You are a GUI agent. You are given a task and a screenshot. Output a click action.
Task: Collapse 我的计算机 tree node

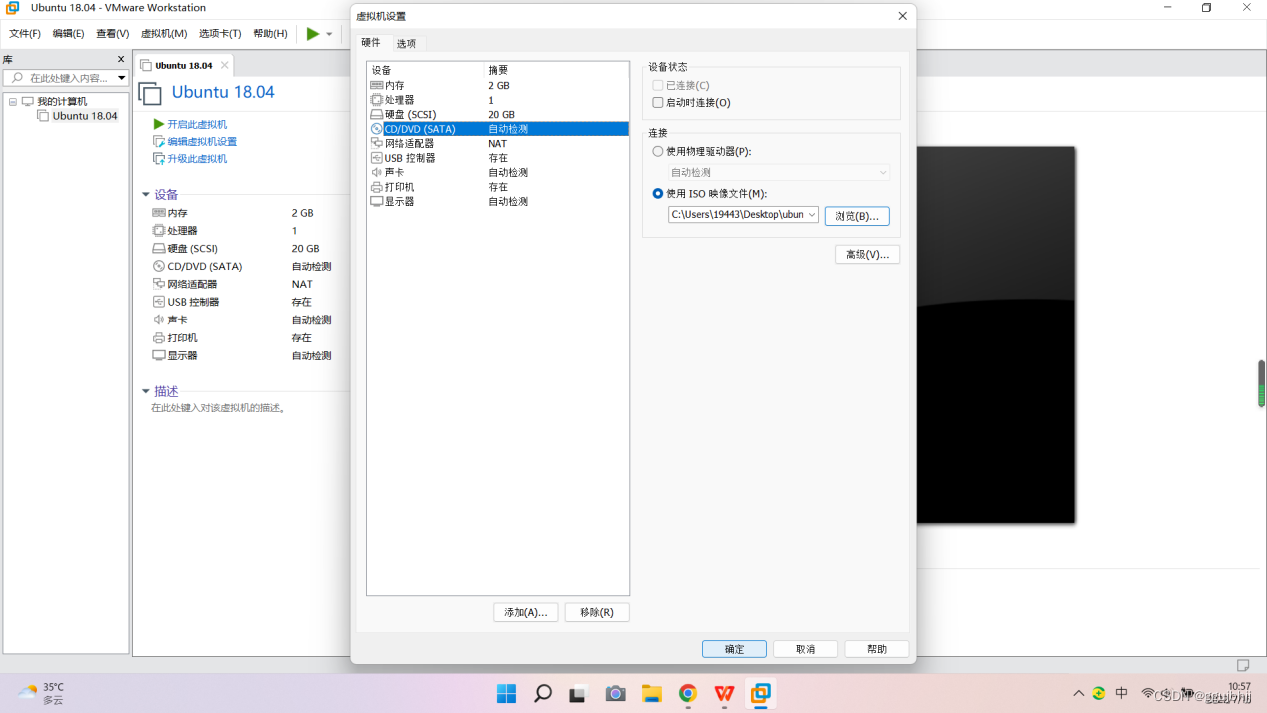coord(14,102)
